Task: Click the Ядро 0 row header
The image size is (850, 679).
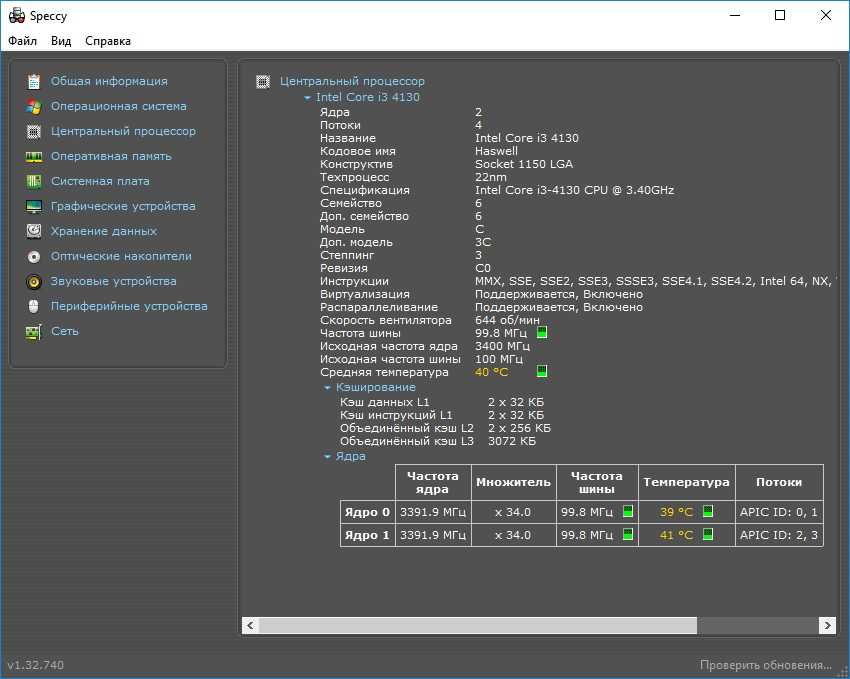Action: [x=367, y=512]
